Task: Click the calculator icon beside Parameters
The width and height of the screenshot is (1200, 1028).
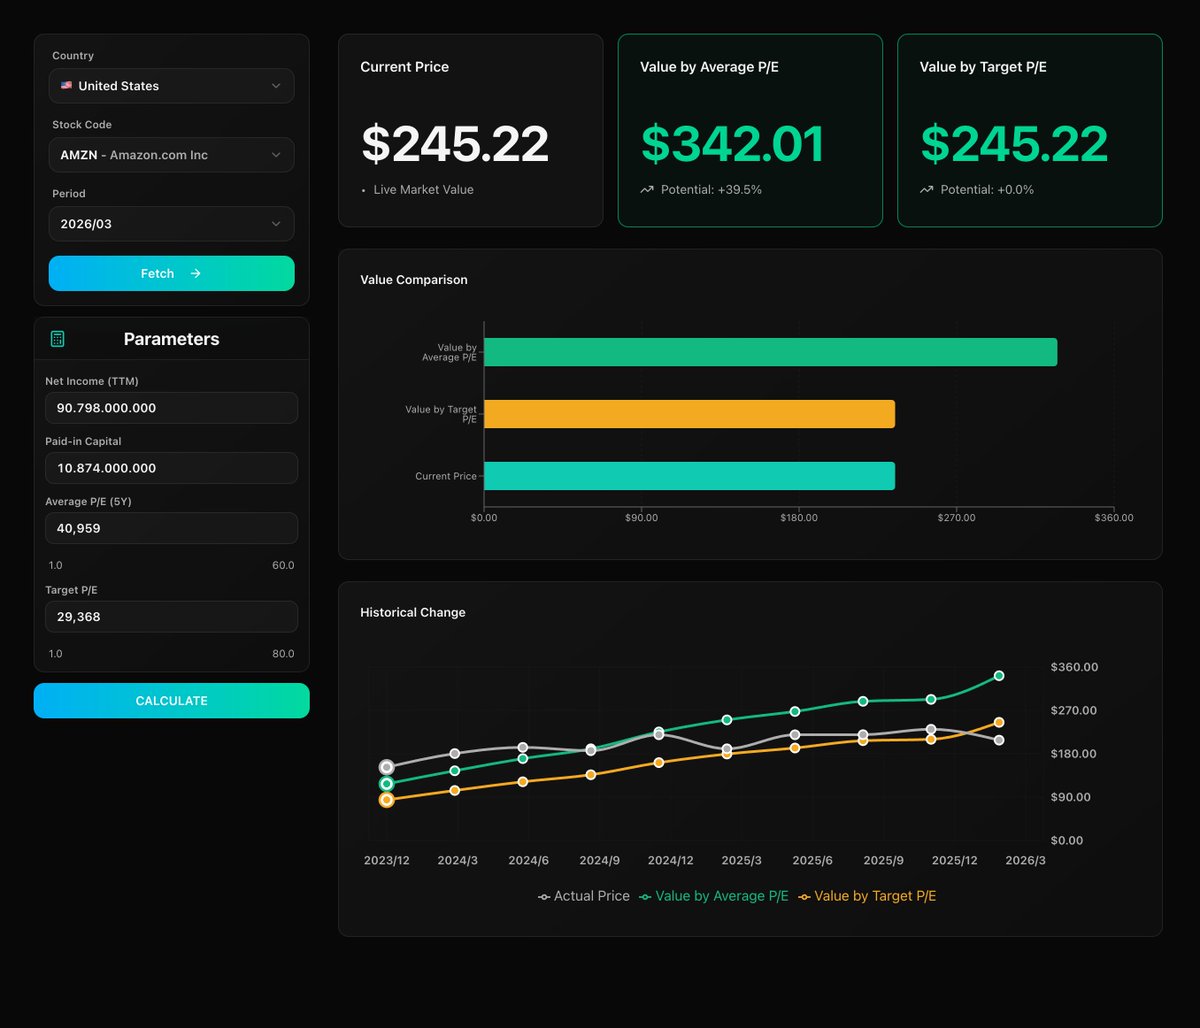Action: [57, 339]
